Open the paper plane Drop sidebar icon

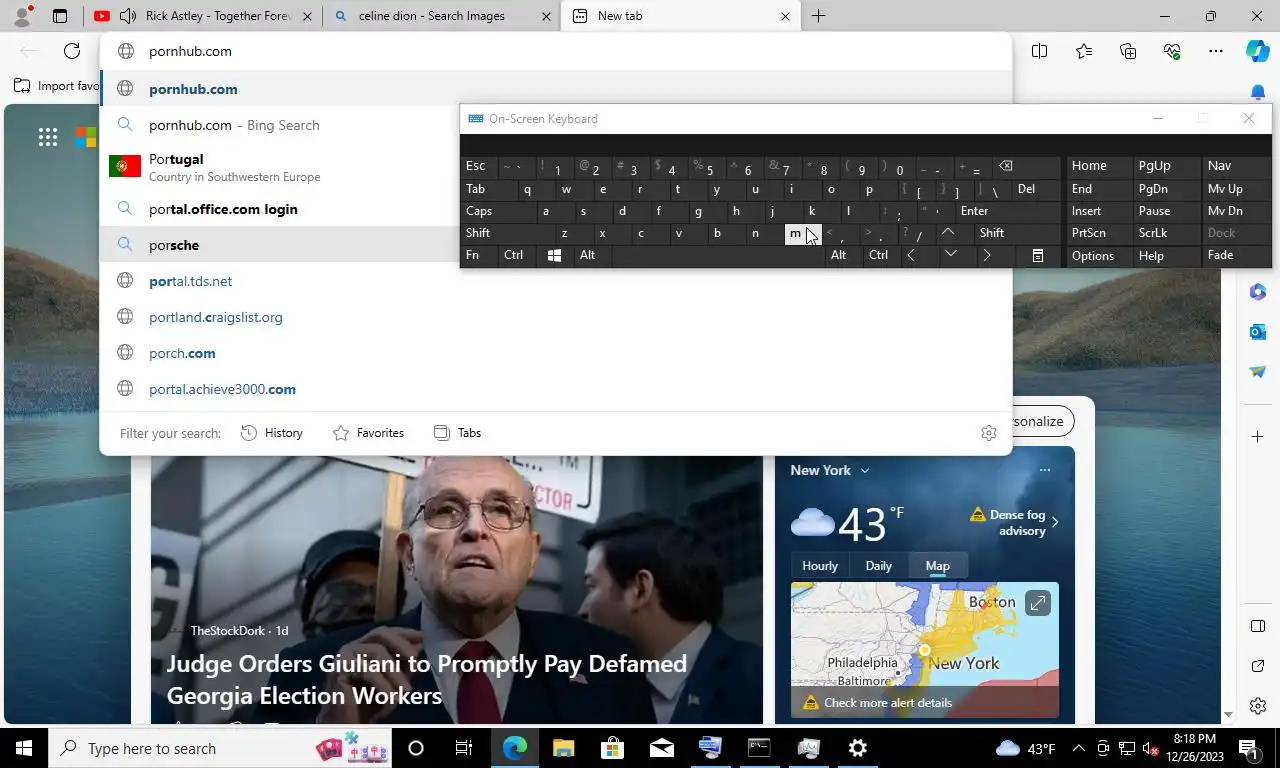[x=1258, y=371]
